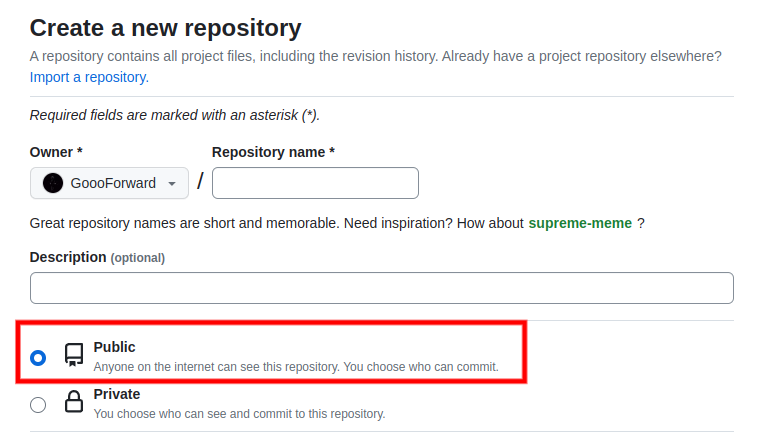778x436 pixels.
Task: Click the 'Anyone on the internet' description text
Action: [296, 367]
